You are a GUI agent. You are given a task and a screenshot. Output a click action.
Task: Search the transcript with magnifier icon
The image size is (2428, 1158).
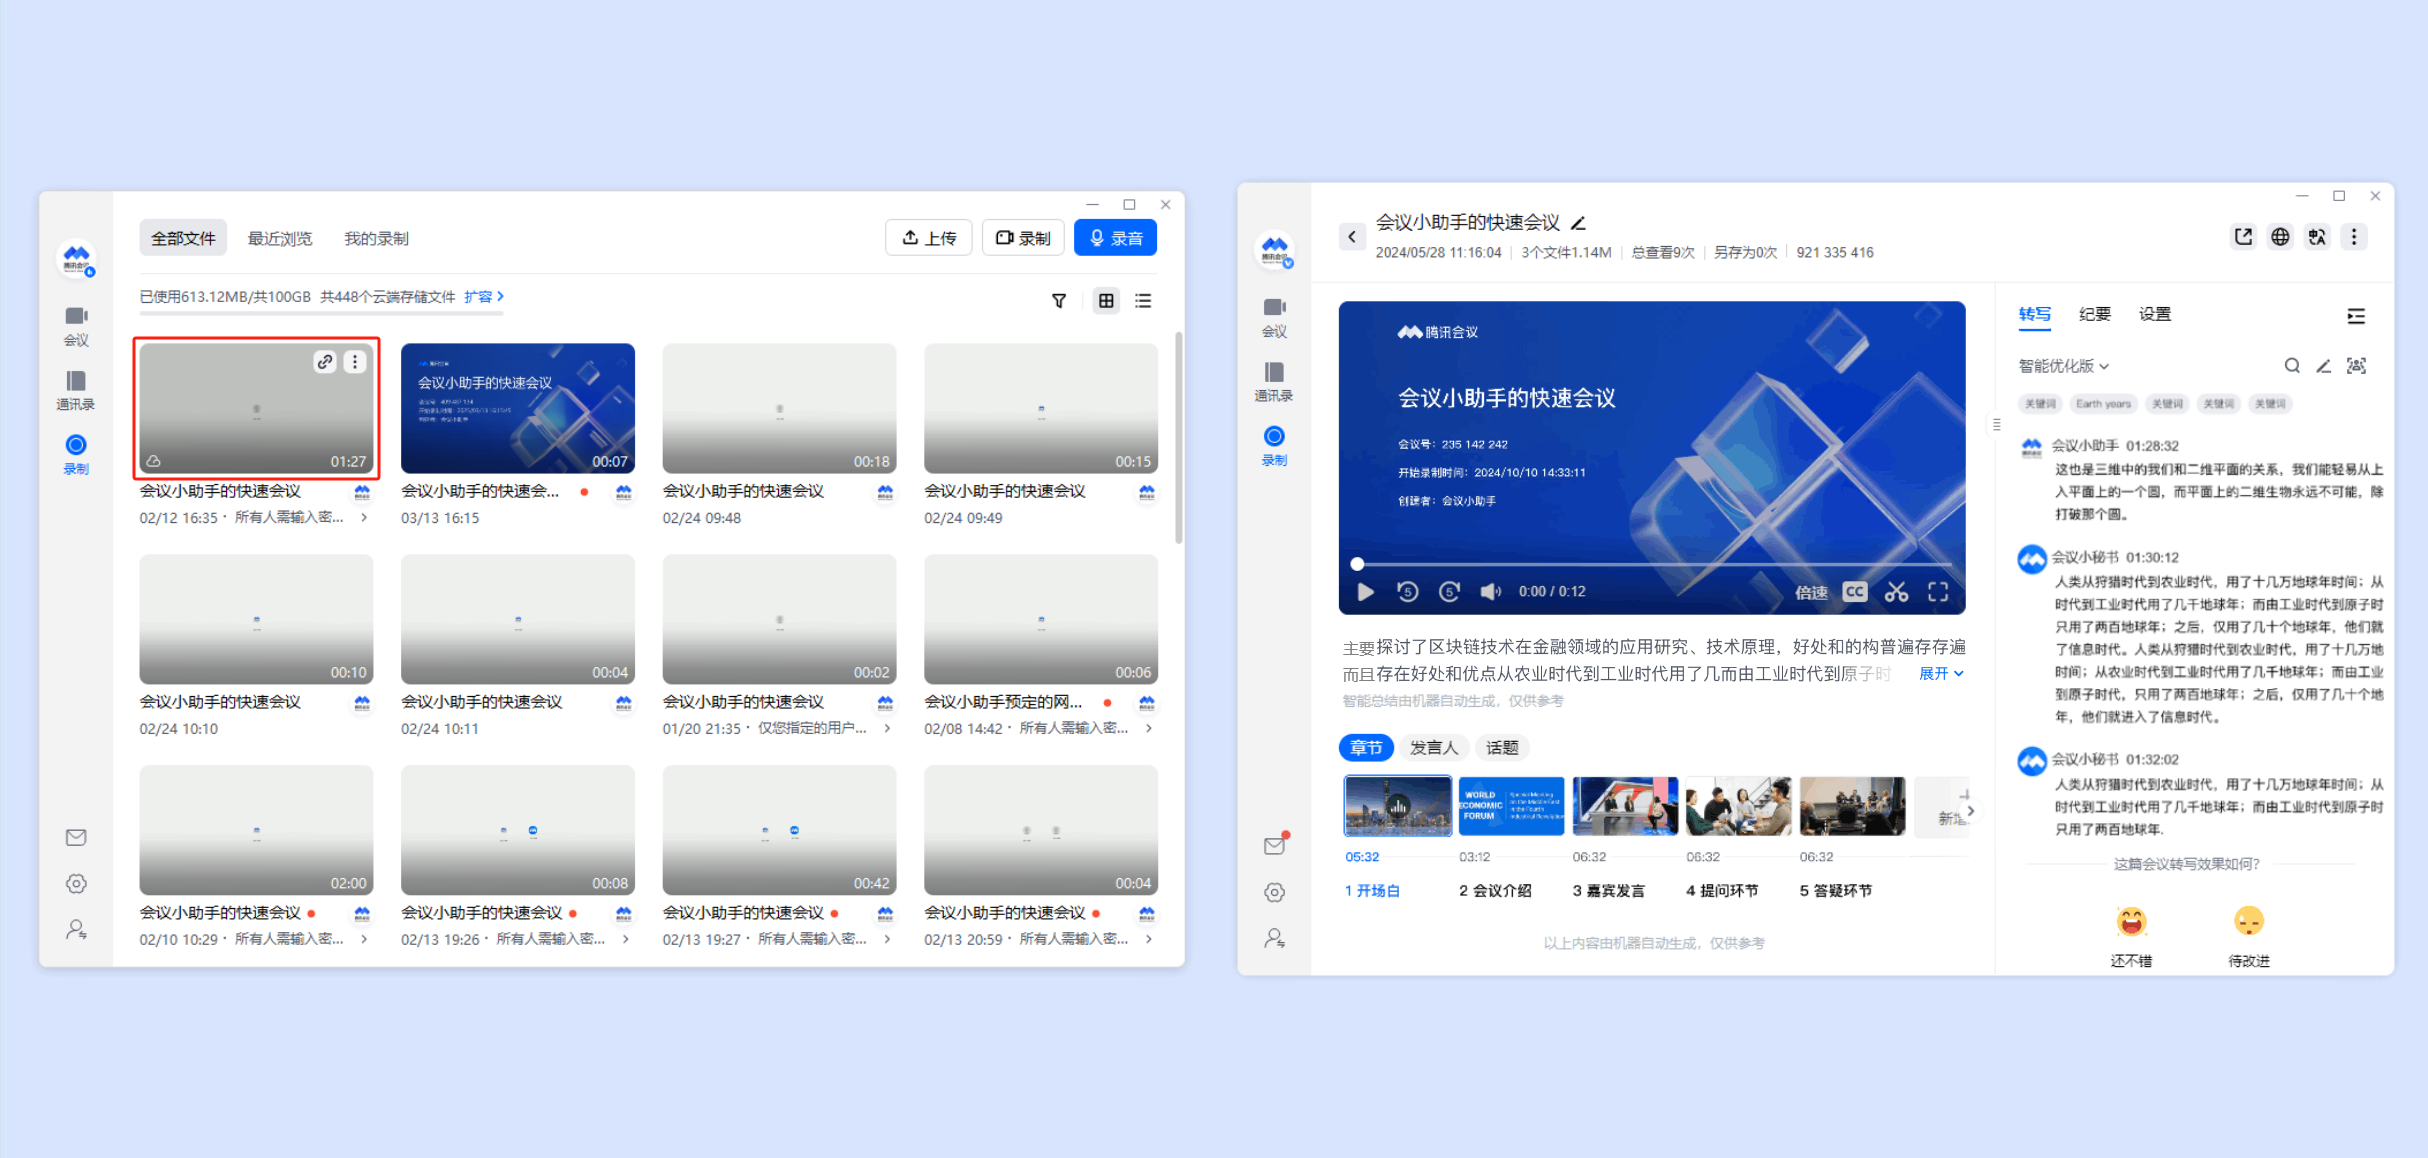tap(2292, 366)
